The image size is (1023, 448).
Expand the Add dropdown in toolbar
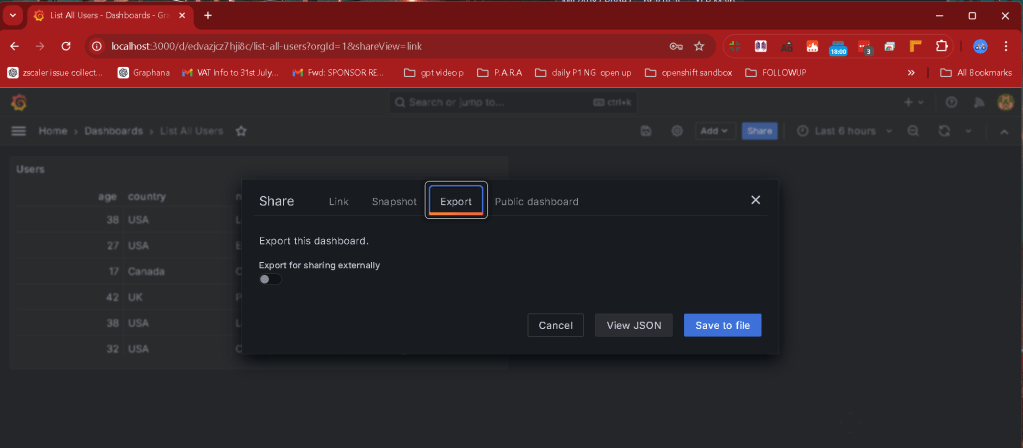coord(715,131)
